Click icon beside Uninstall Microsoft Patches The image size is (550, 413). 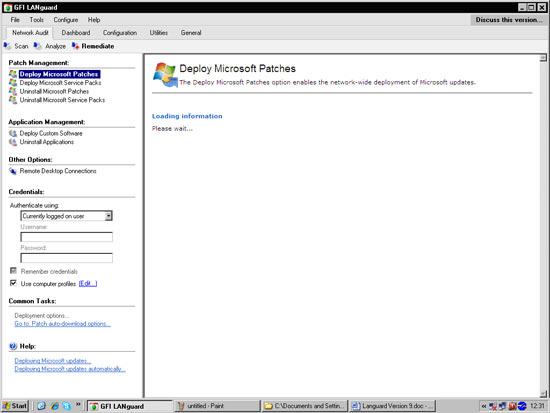[x=13, y=91]
